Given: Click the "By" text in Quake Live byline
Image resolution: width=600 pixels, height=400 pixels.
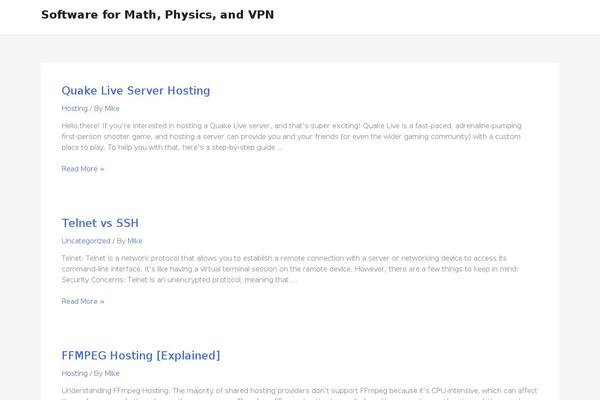Looking at the screenshot, I should coord(98,108).
